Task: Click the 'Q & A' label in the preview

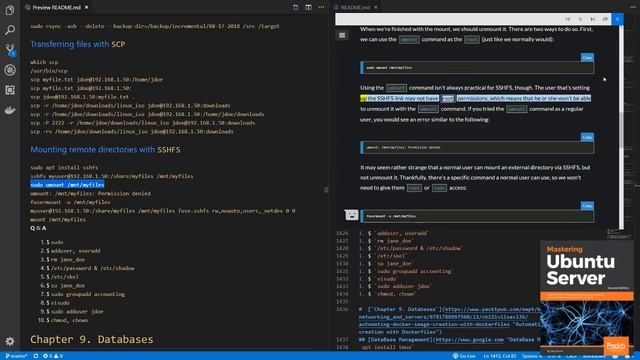Action: coord(38,228)
